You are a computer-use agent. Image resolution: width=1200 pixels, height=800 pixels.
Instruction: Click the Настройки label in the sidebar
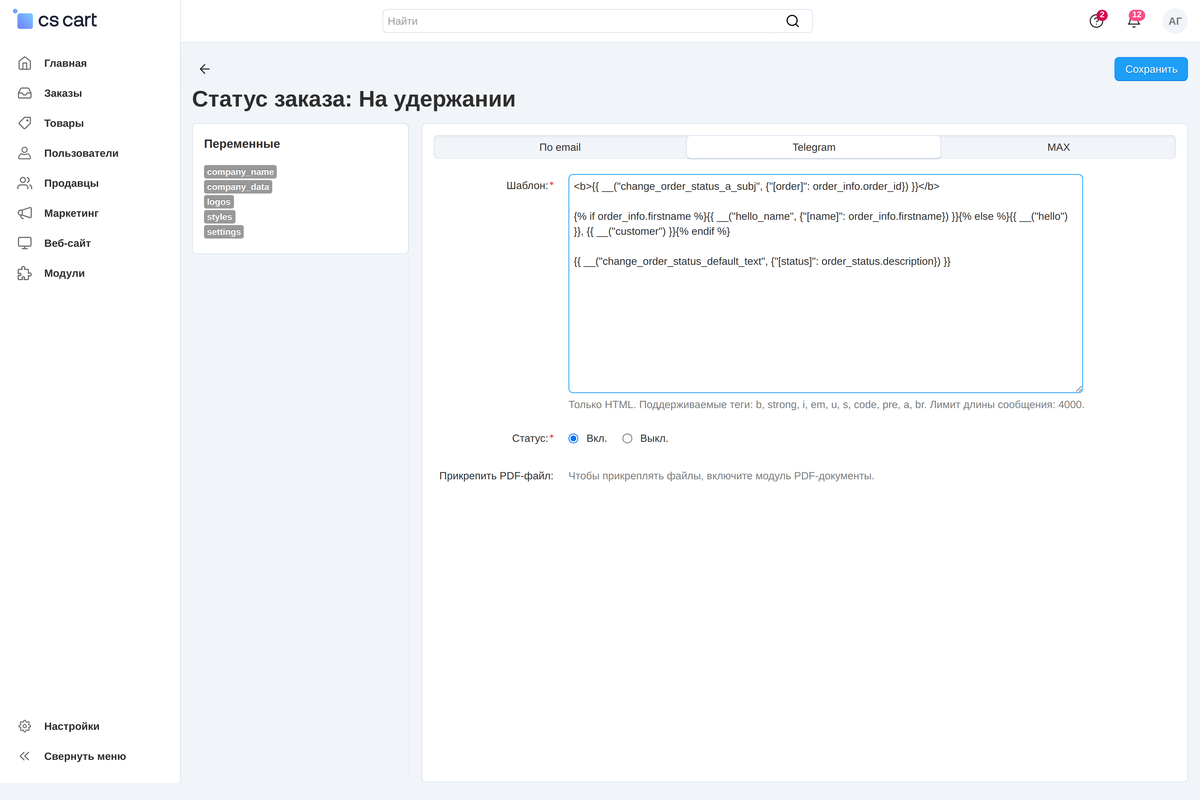tap(72, 726)
